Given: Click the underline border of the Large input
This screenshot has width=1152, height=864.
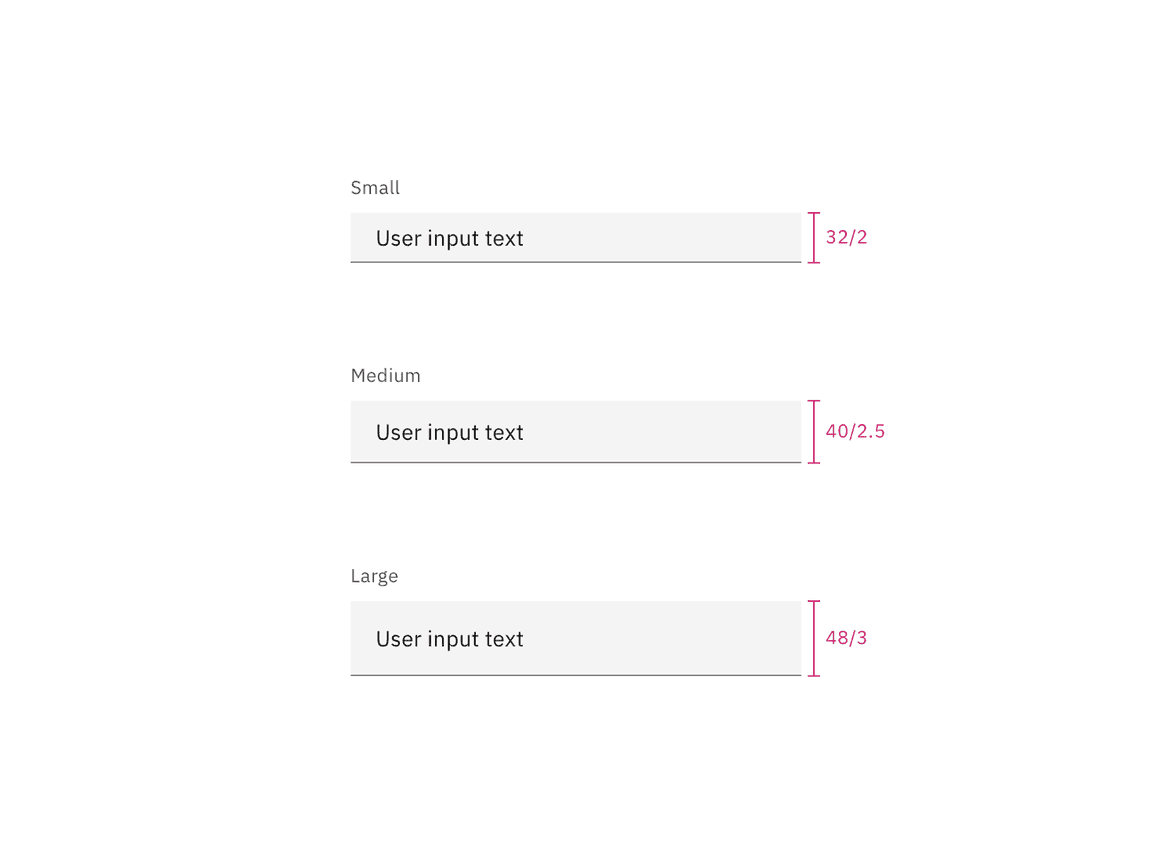Looking at the screenshot, I should (x=576, y=676).
